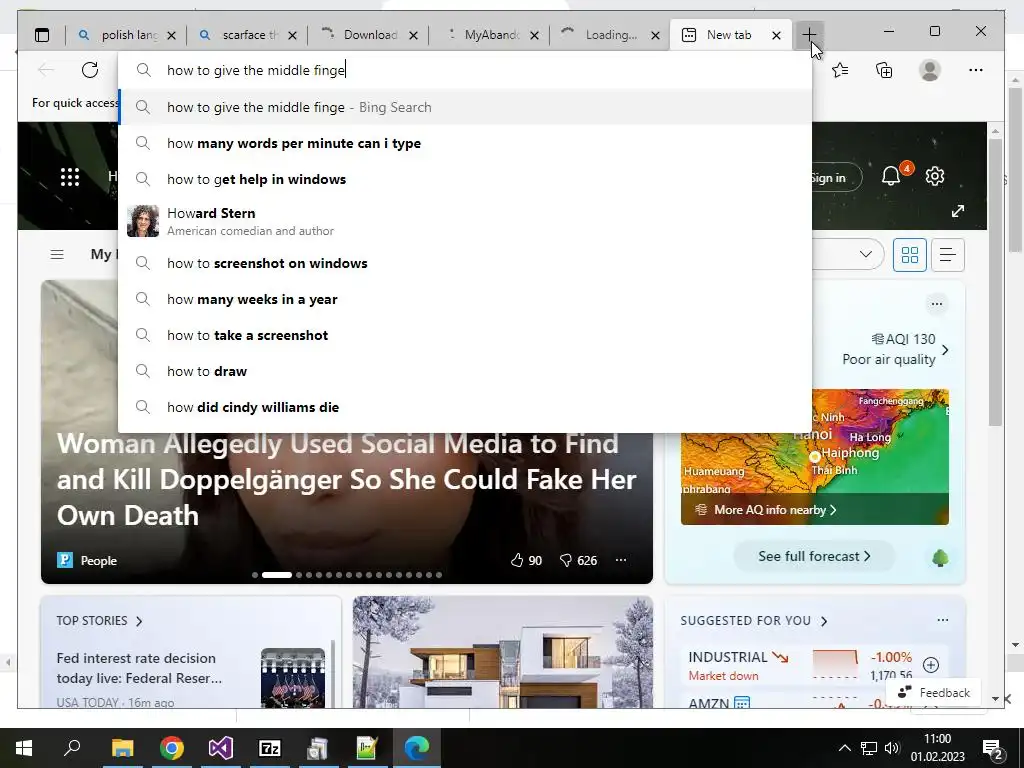Click the Windows Start button
This screenshot has height=768, width=1024.
pyautogui.click(x=24, y=748)
